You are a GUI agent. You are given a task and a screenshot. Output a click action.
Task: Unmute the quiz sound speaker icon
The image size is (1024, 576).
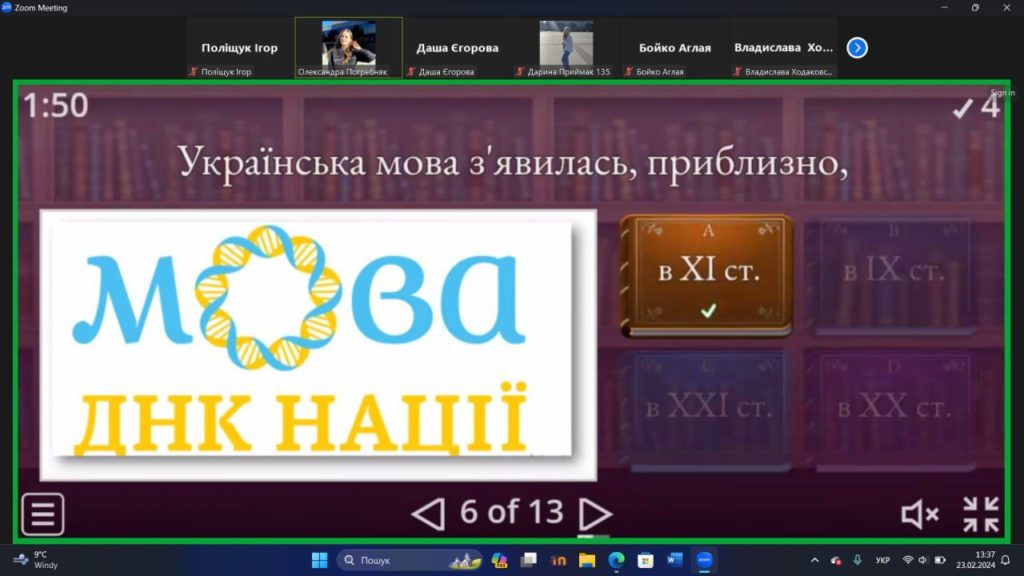920,515
